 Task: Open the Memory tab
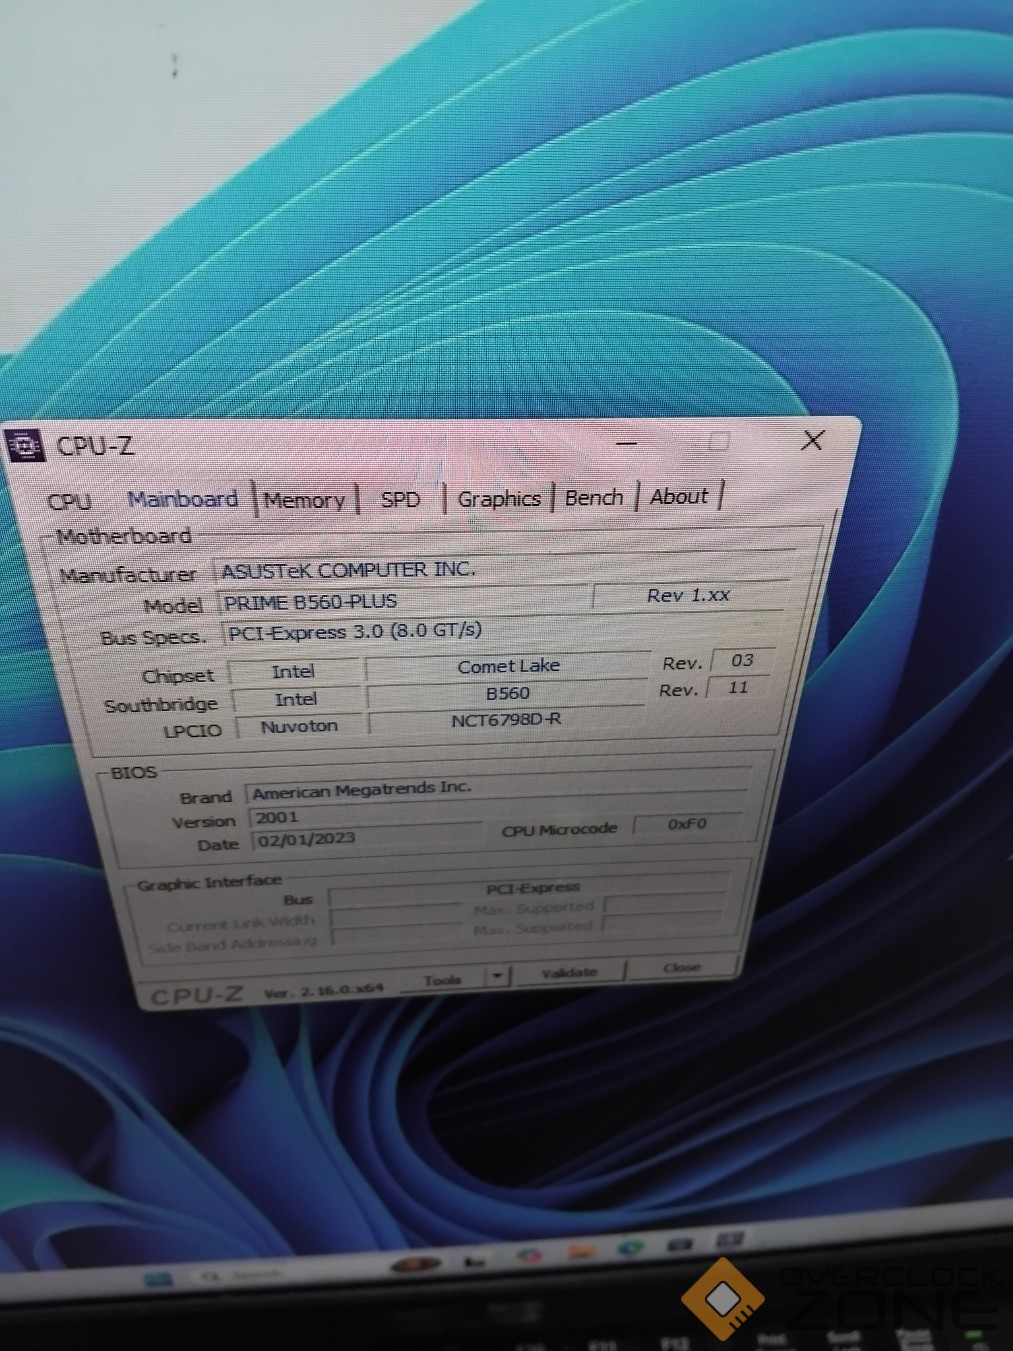304,500
